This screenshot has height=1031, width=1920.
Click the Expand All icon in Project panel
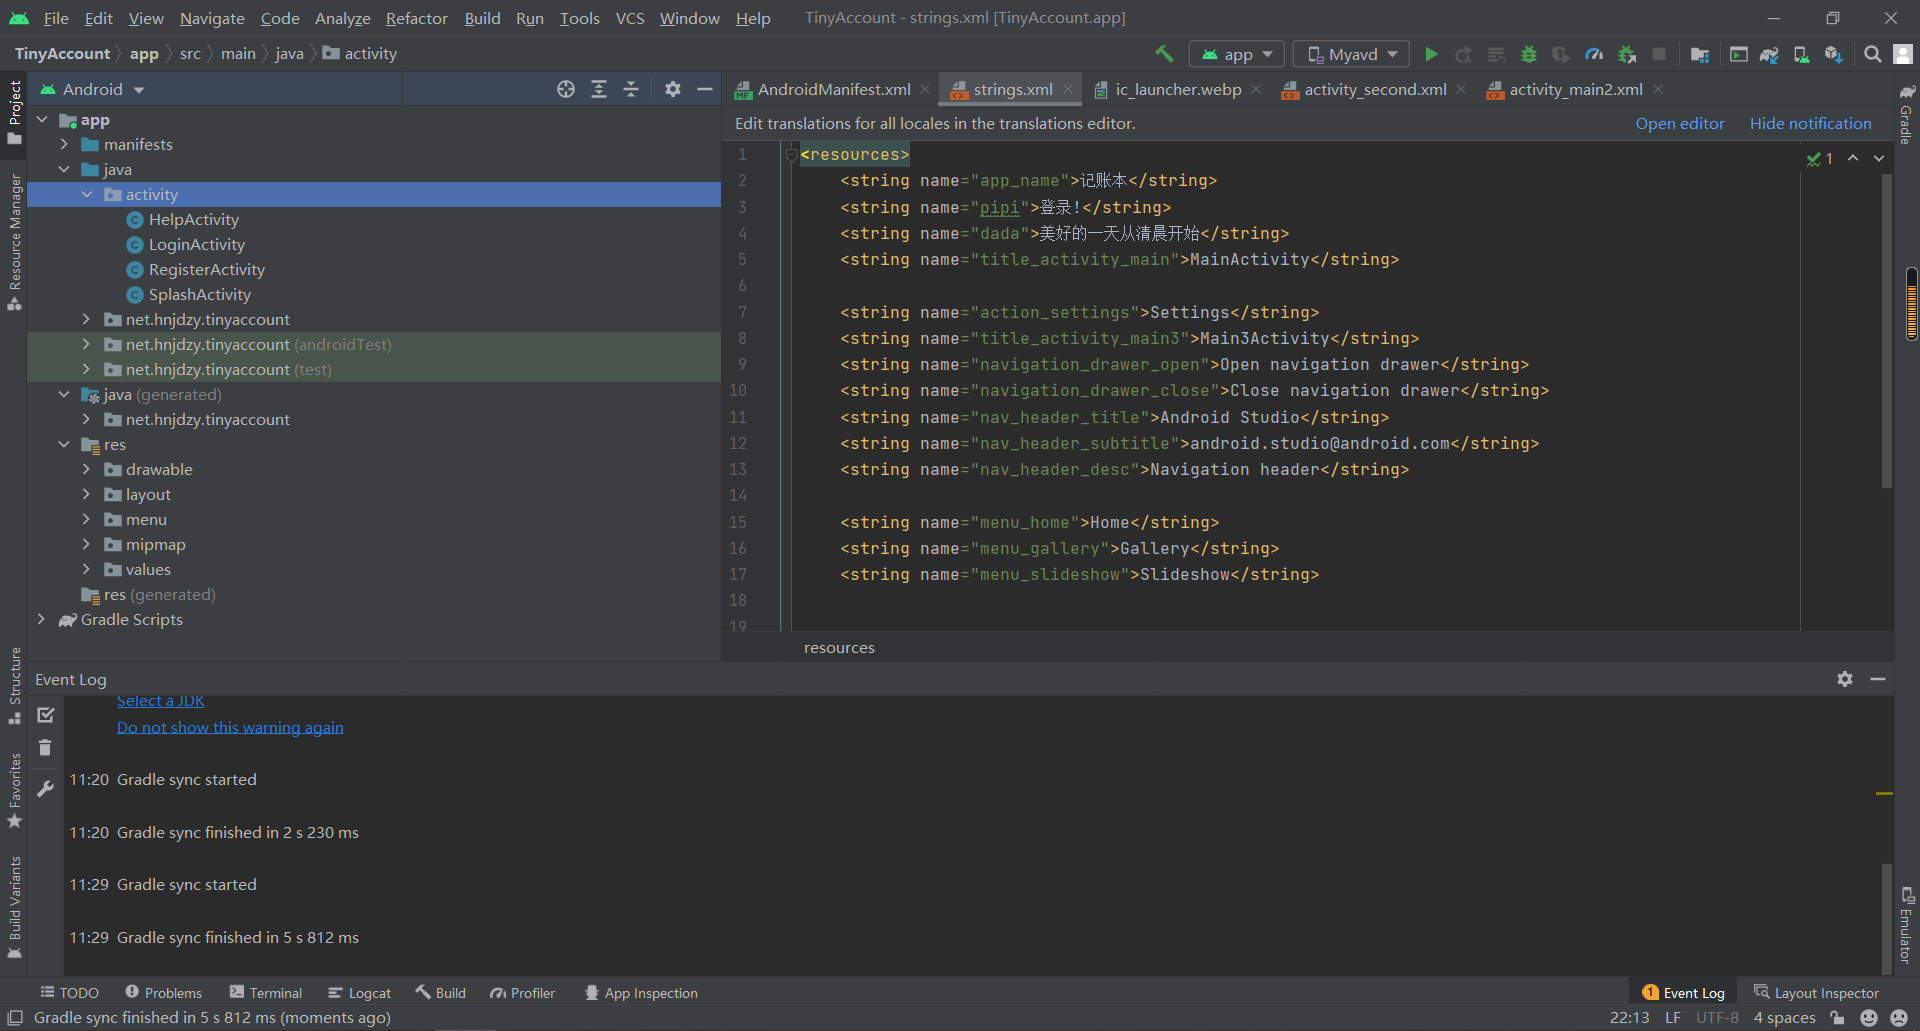[598, 89]
